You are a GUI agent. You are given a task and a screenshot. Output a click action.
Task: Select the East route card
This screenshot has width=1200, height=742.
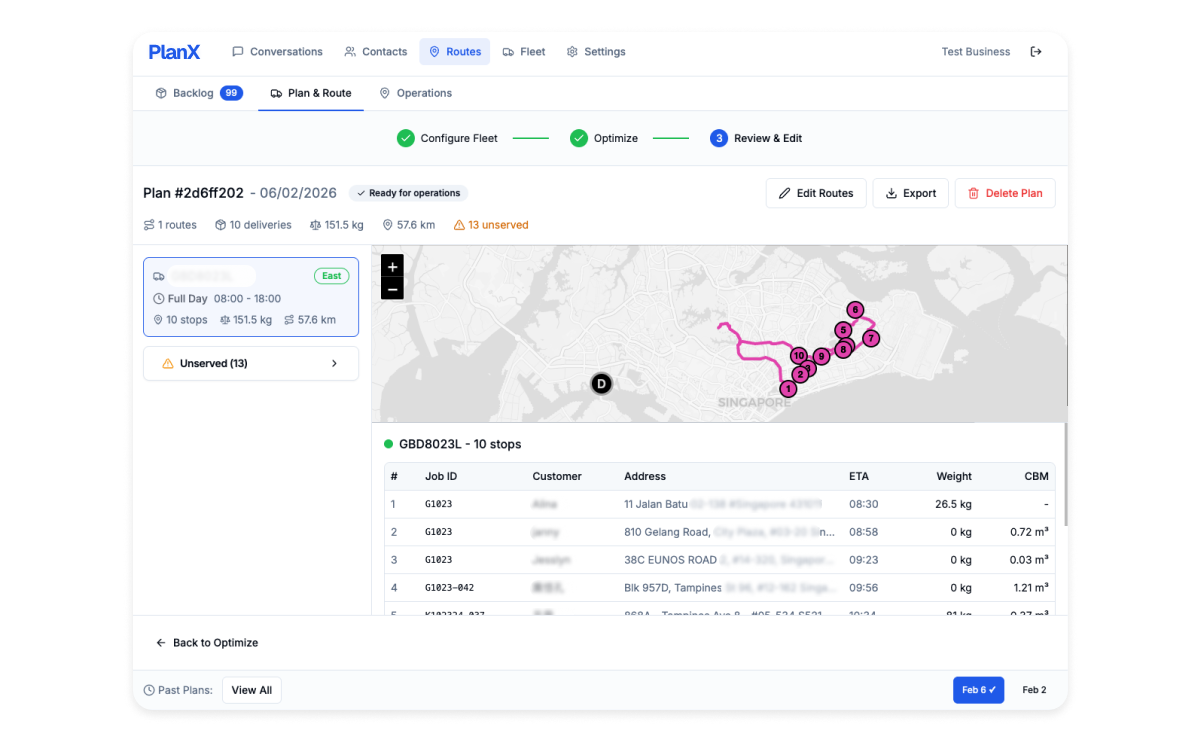pyautogui.click(x=251, y=297)
